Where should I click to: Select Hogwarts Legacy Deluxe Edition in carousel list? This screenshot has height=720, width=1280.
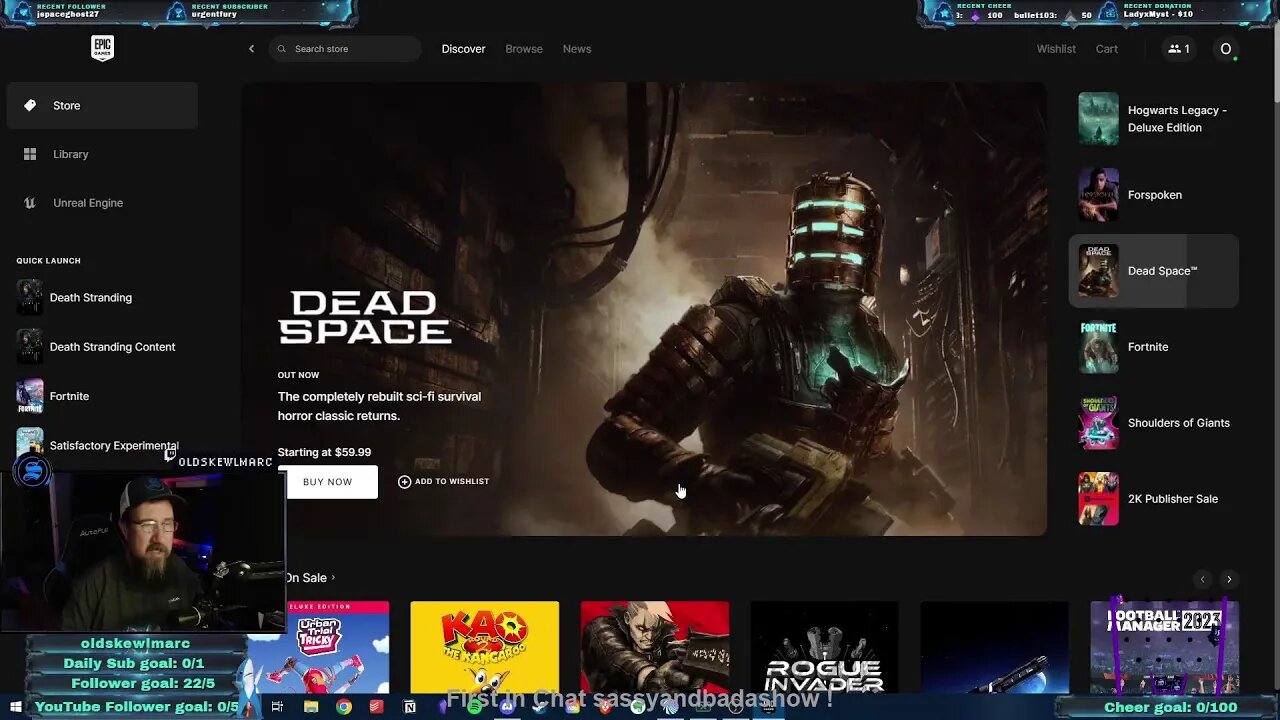tap(1154, 119)
